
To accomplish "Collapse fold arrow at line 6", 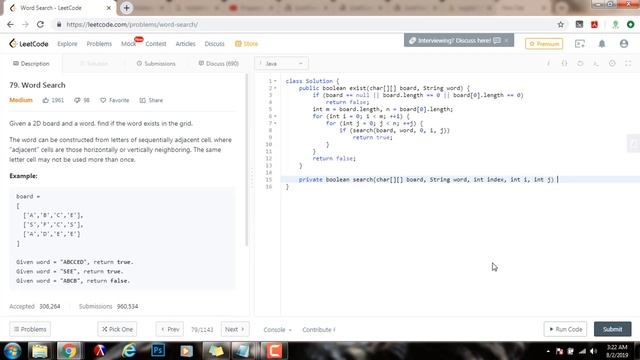I will (276, 116).
